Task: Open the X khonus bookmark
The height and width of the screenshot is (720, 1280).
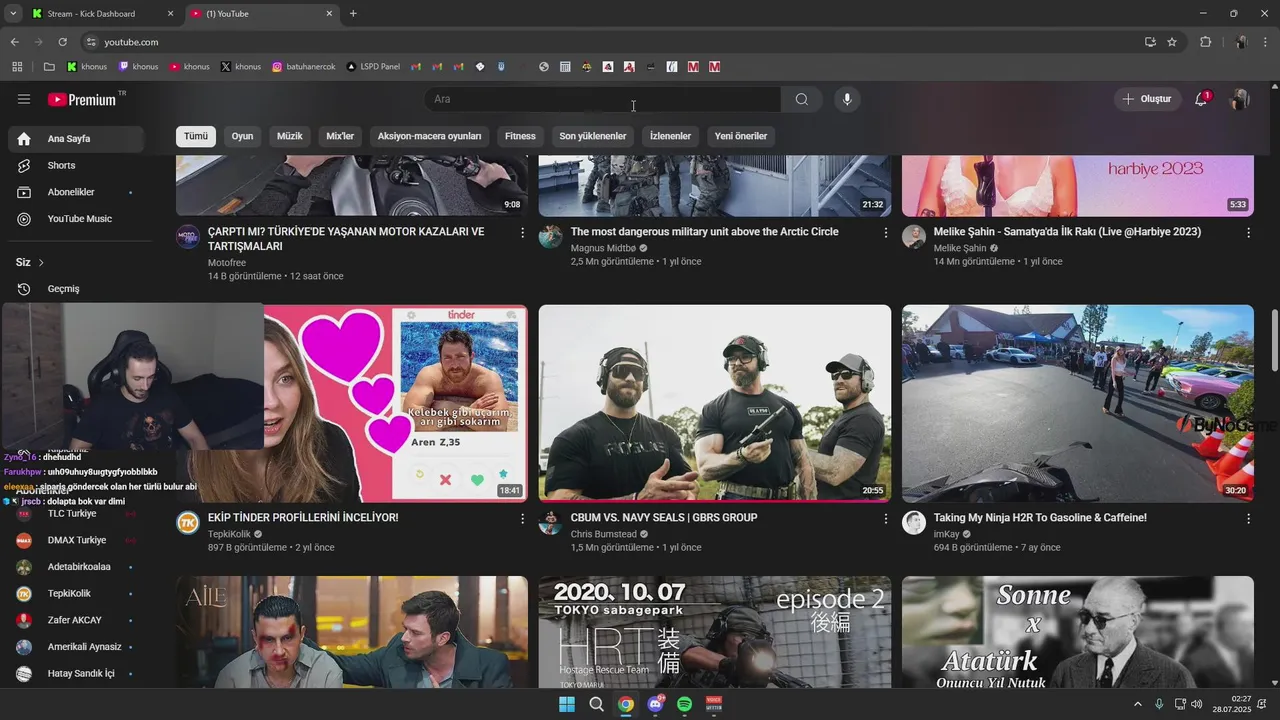Action: [240, 67]
